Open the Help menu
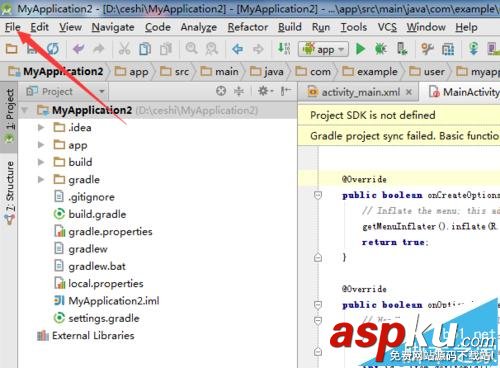The height and width of the screenshot is (368, 500). tap(466, 27)
